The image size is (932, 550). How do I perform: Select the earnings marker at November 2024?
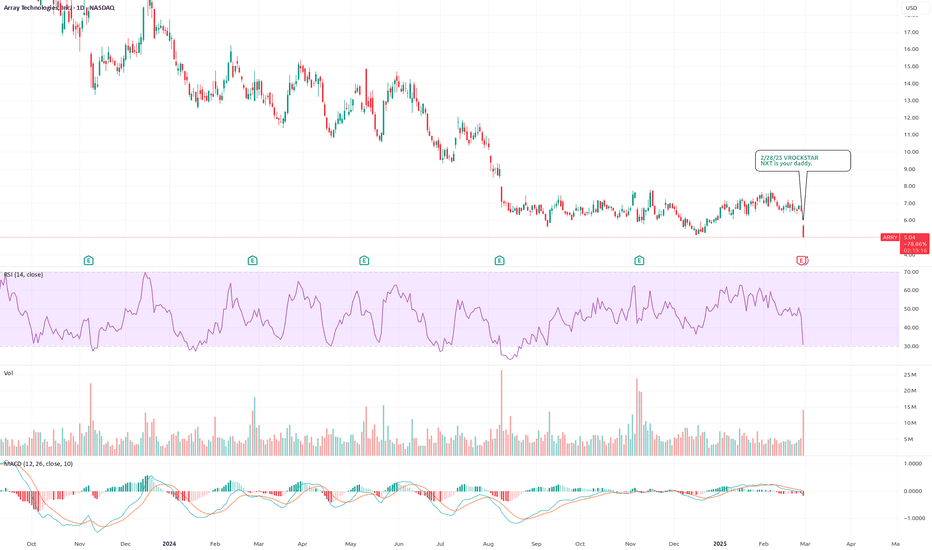pos(639,260)
